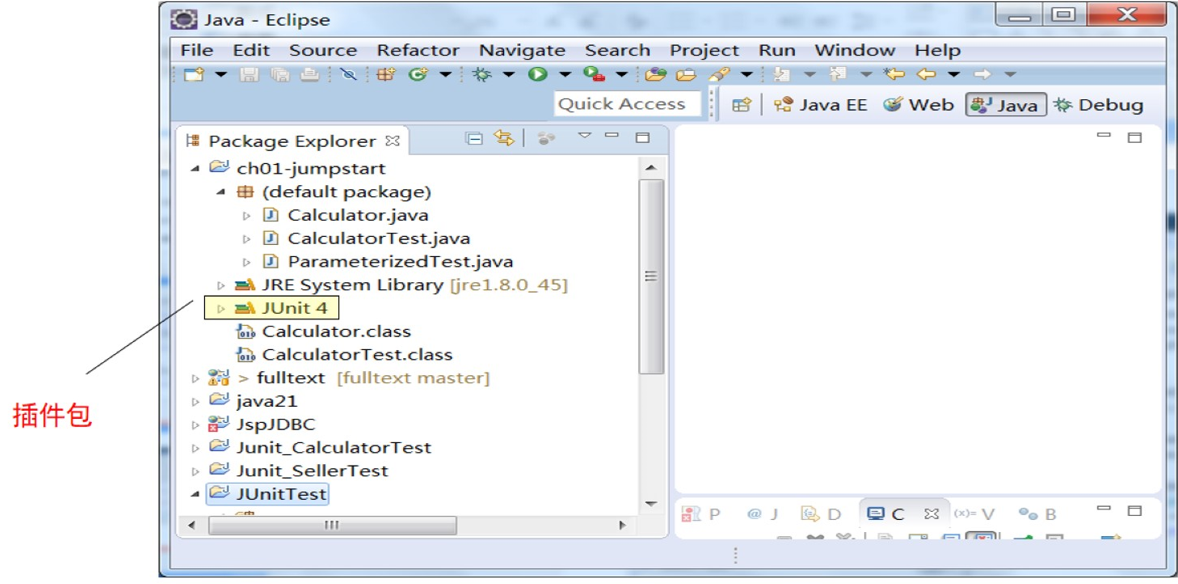This screenshot has width=1178, height=584.
Task: Open the Project menu
Action: click(x=705, y=50)
